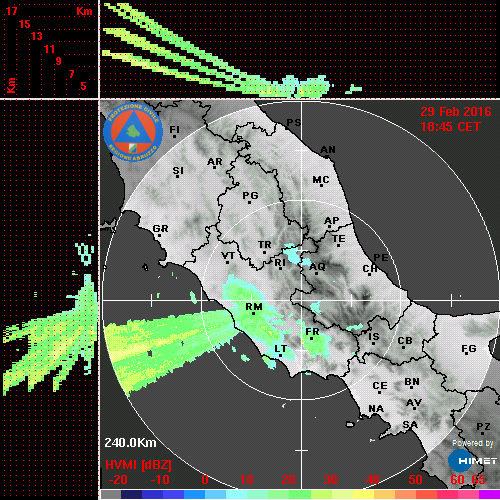Image resolution: width=500 pixels, height=500 pixels.
Task: Click the '-20' dBZ scale label
Action: tap(118, 480)
